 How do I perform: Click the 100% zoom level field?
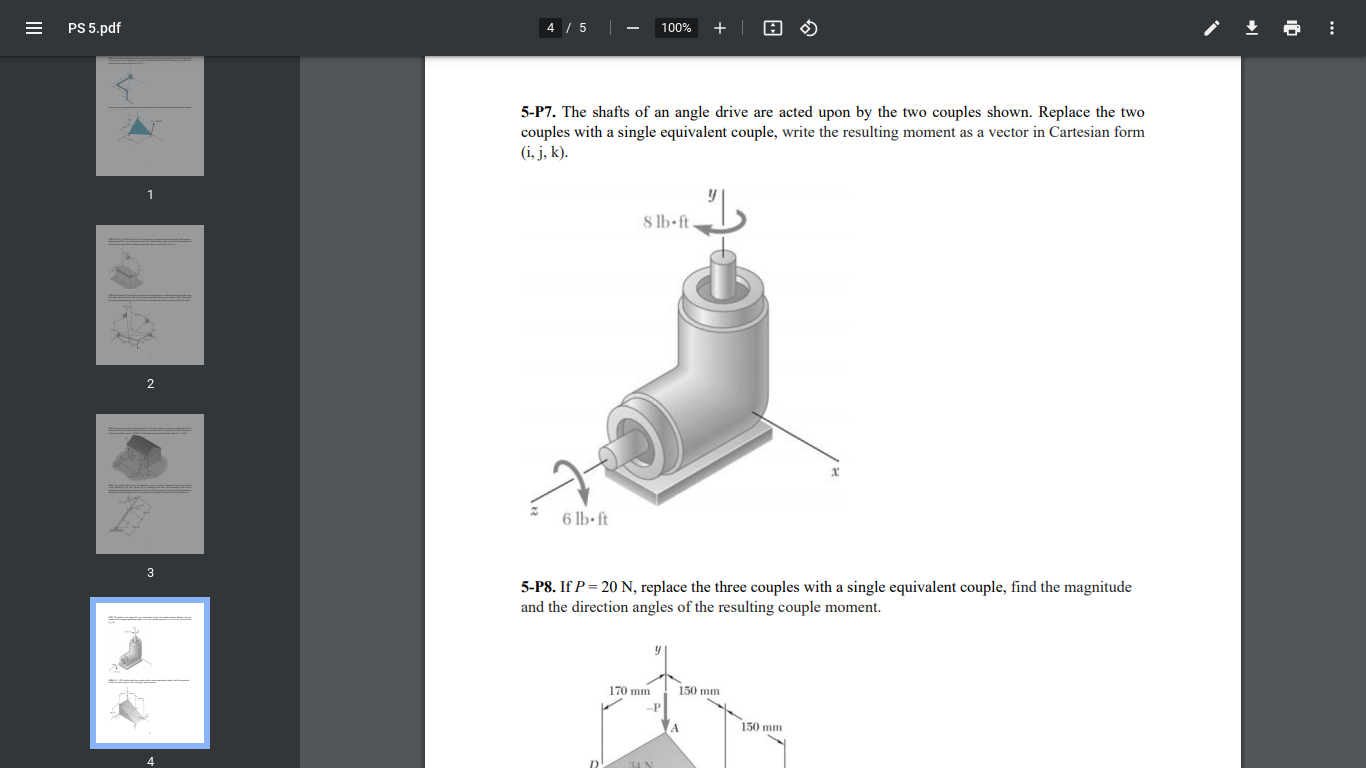click(x=676, y=28)
